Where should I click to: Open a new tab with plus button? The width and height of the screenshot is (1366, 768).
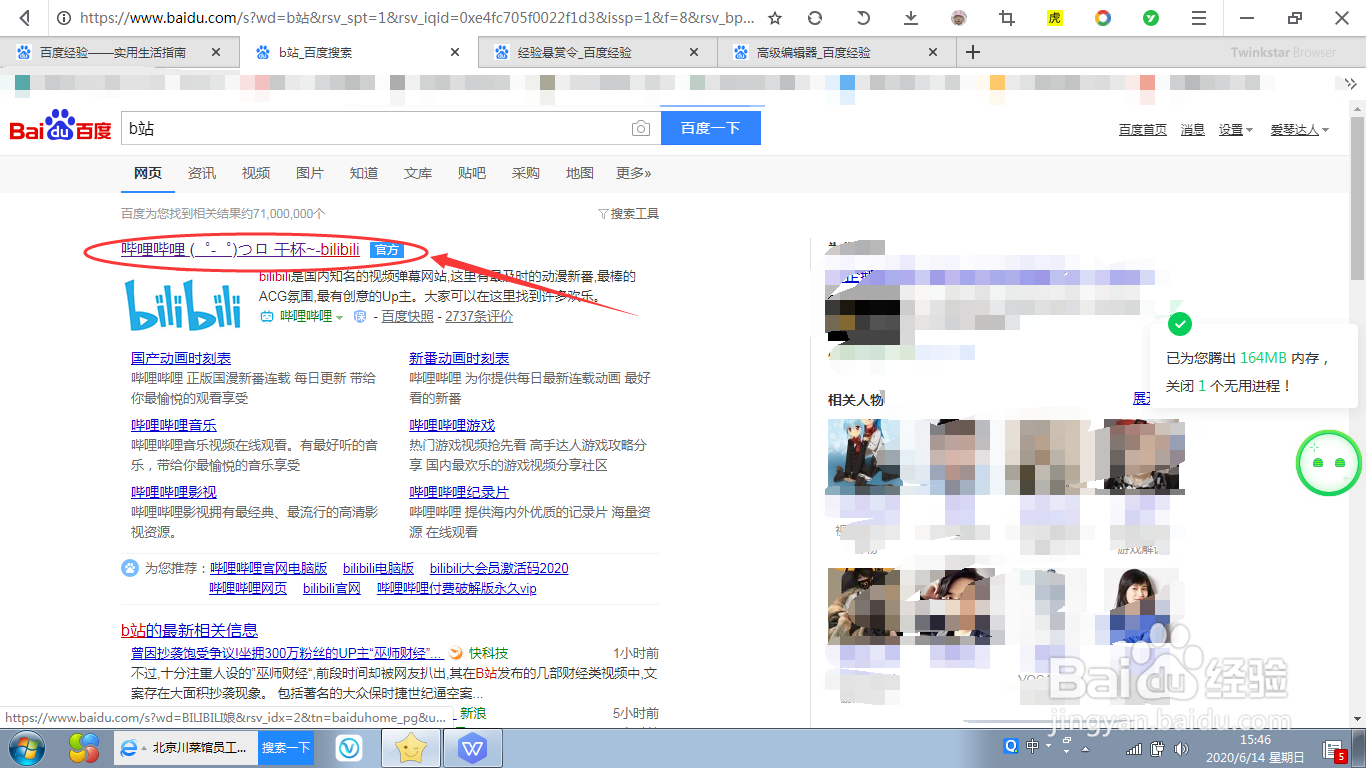pos(972,52)
